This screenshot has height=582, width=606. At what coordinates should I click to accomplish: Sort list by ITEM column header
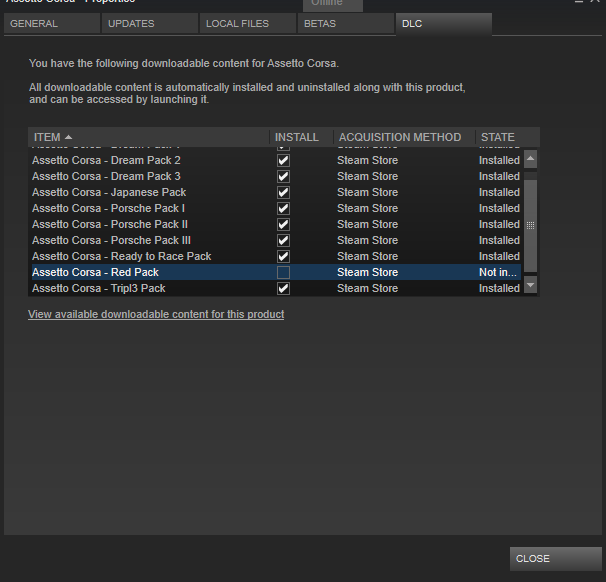tap(149, 137)
